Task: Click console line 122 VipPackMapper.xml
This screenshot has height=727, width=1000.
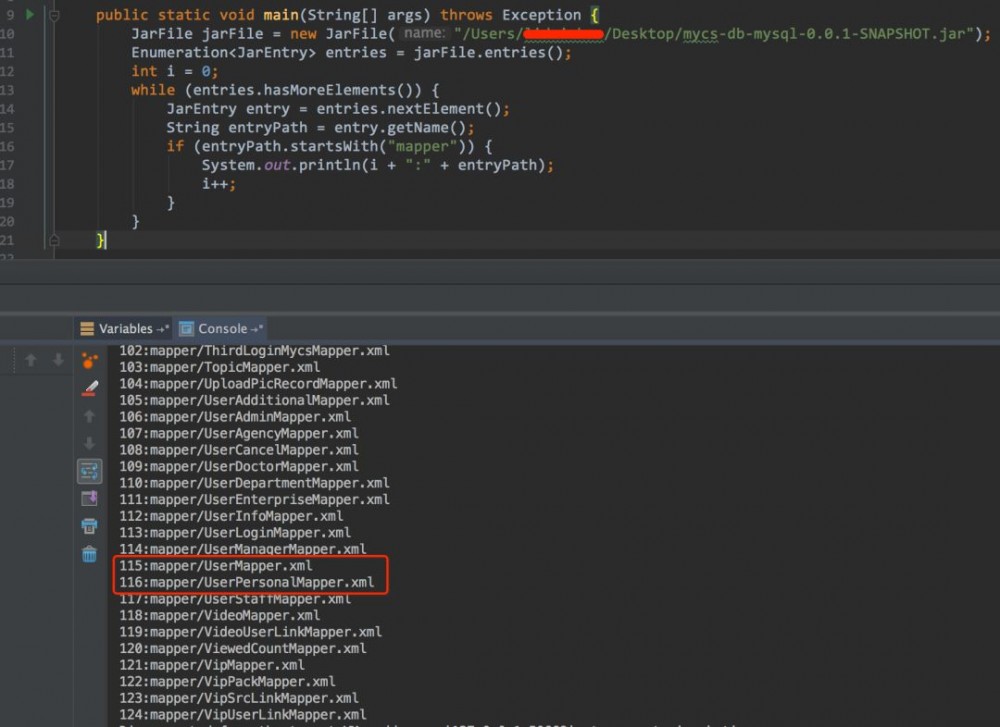Action: click(227, 682)
